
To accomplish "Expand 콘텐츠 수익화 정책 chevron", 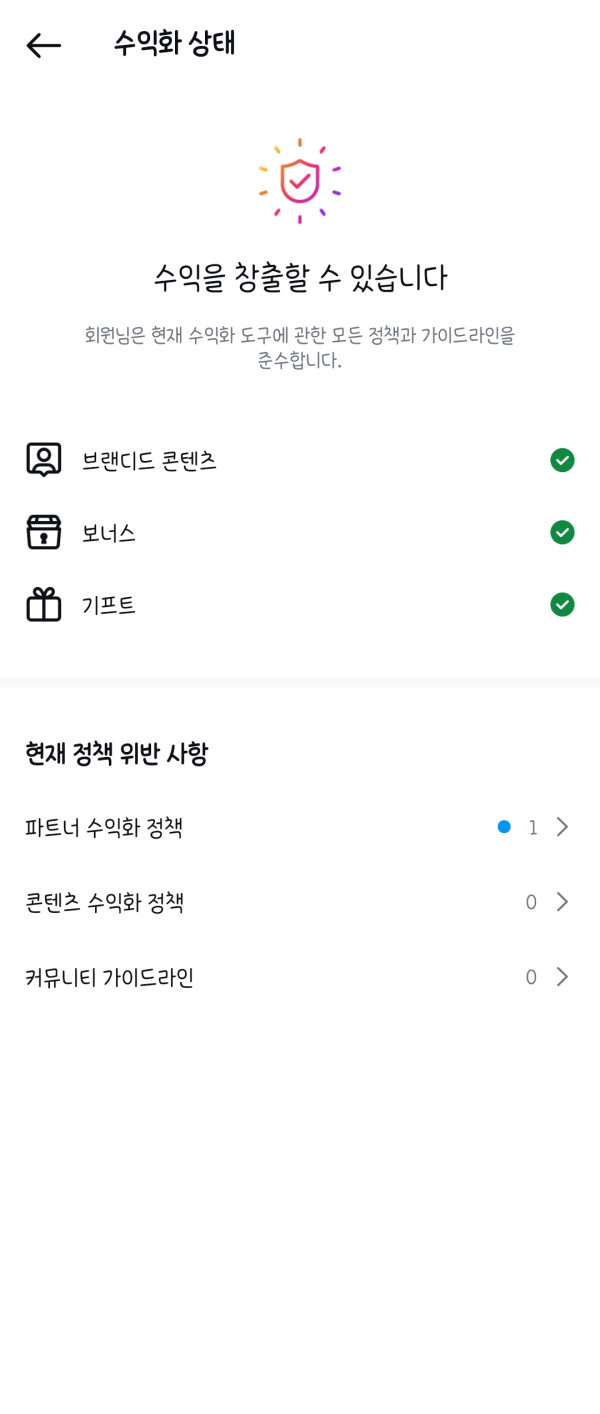I will point(563,902).
